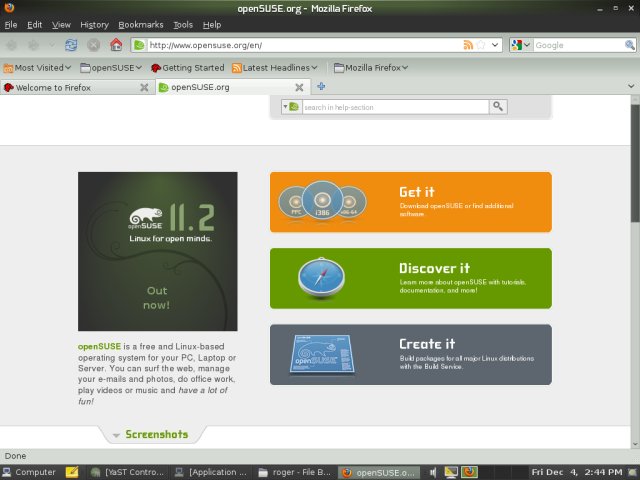This screenshot has height=480, width=640.
Task: Switch to Application Browser taskbar item
Action: point(211,472)
